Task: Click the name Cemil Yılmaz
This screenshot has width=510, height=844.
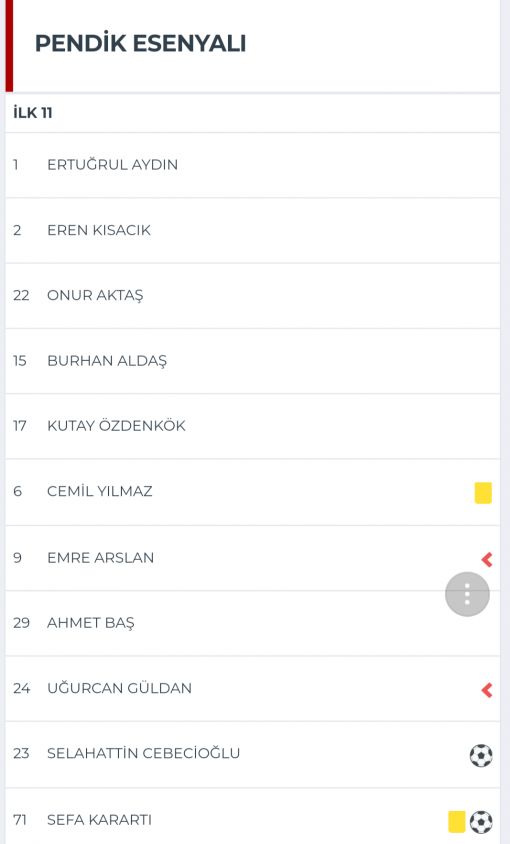Action: pos(100,491)
